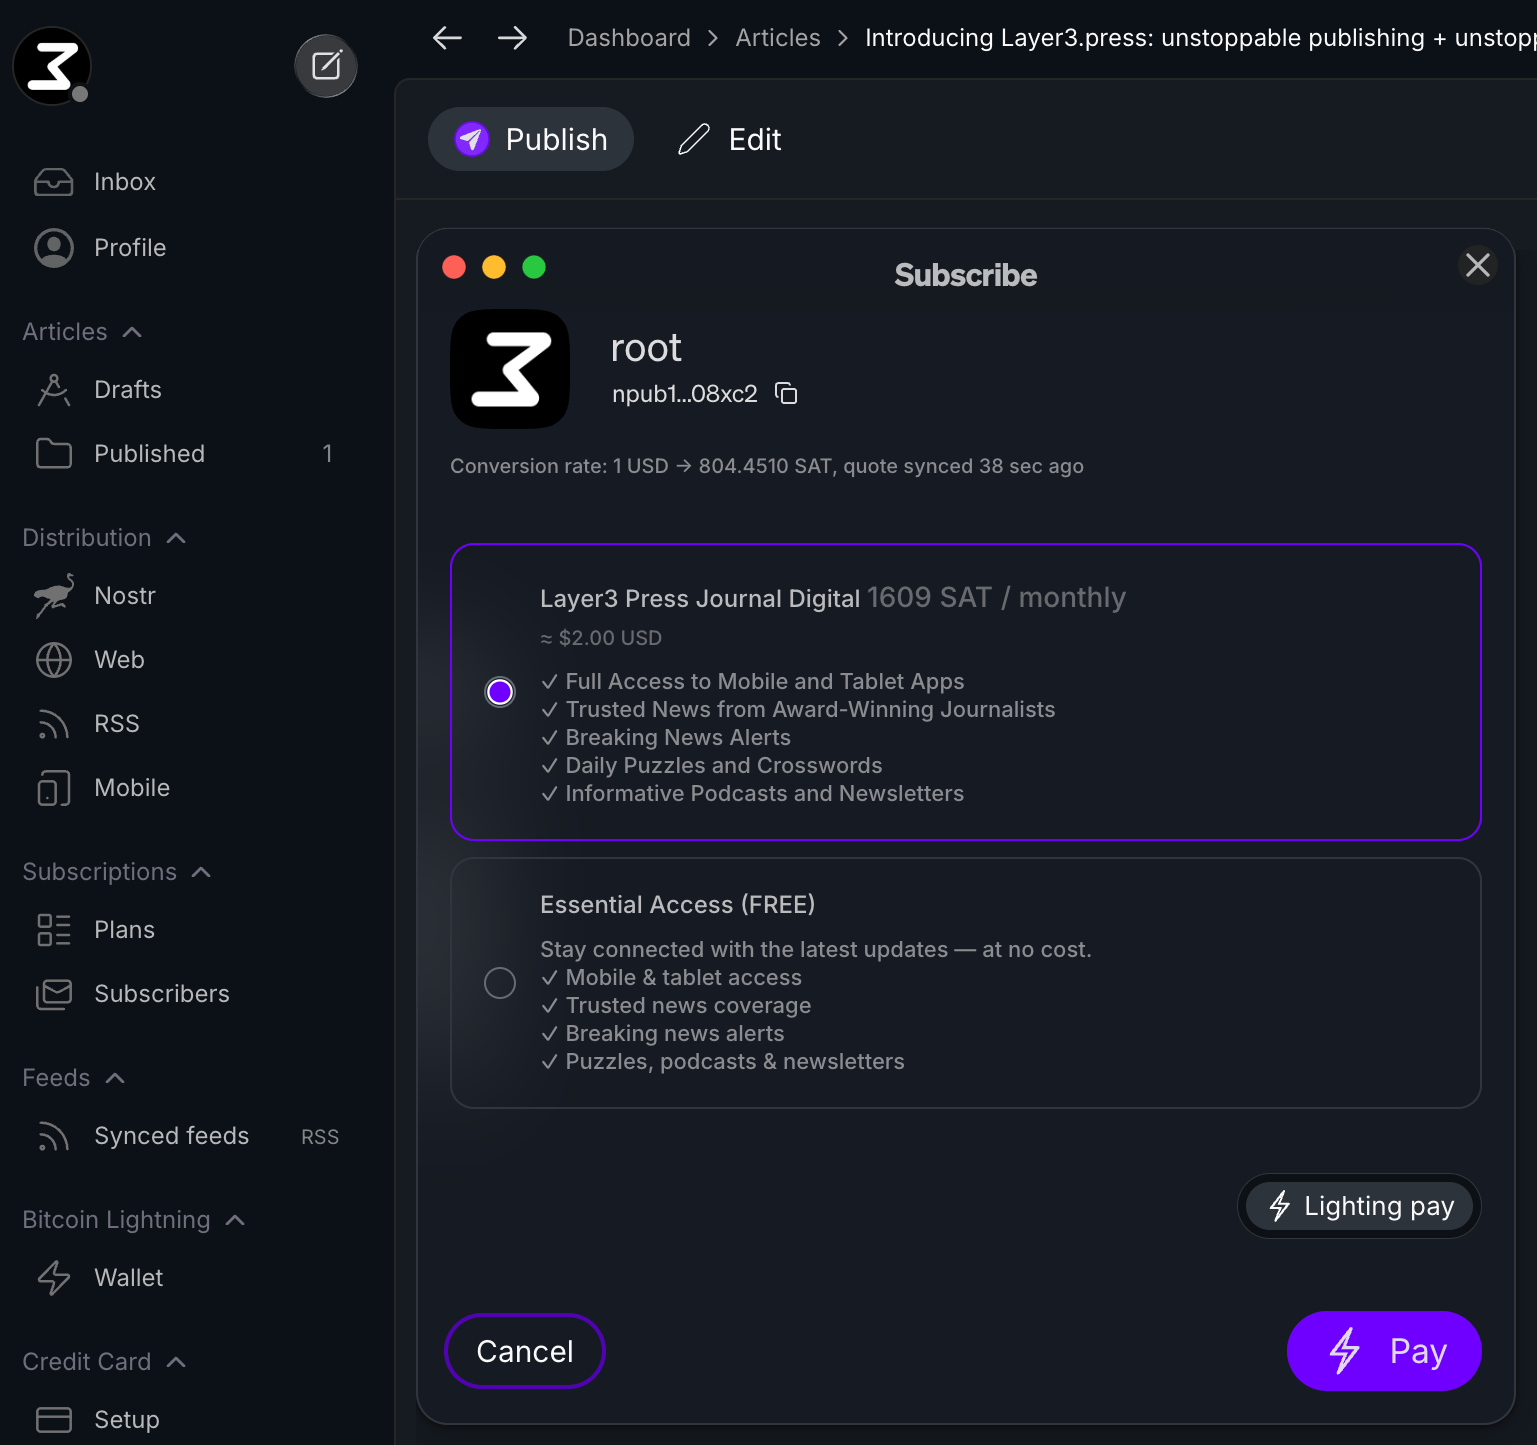Collapse the Articles section
Viewport: 1537px width, 1445px height.
coord(132,332)
